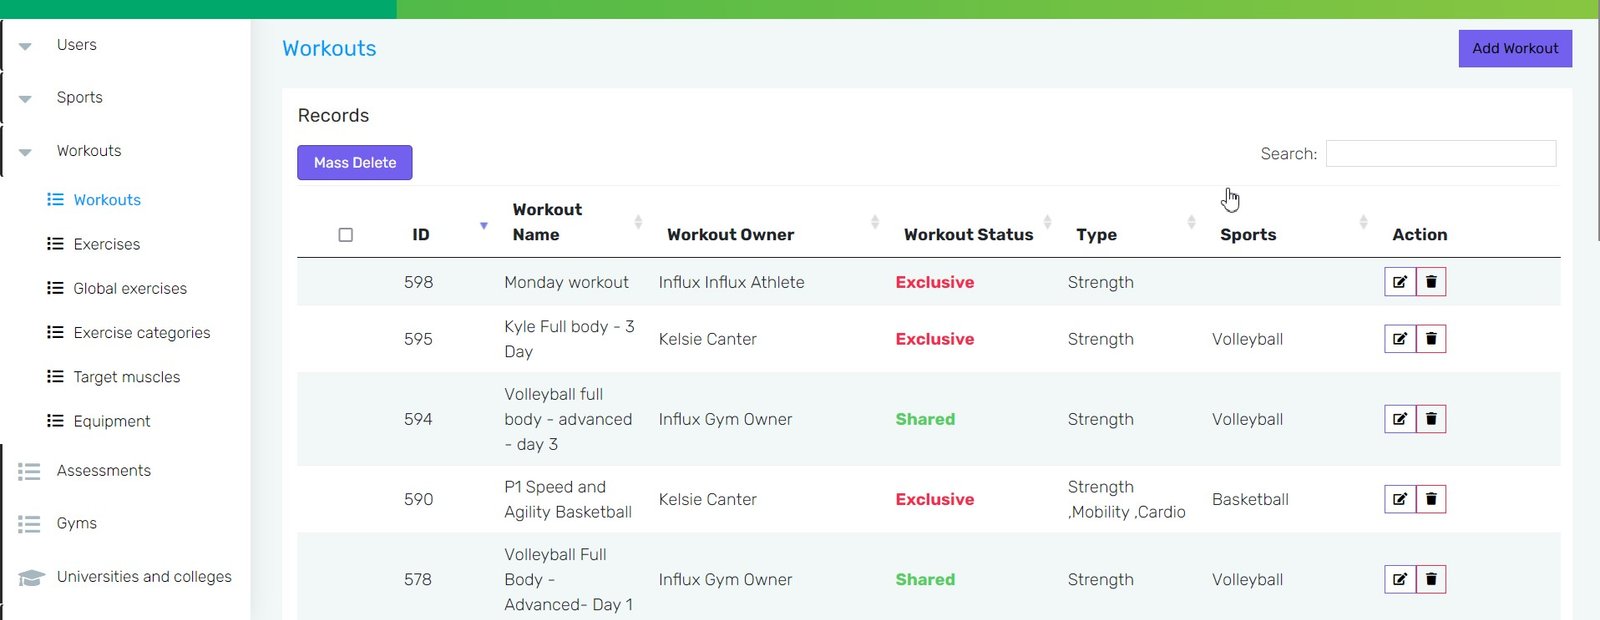Click Universities and colleges graduation cap icon

pos(31,578)
